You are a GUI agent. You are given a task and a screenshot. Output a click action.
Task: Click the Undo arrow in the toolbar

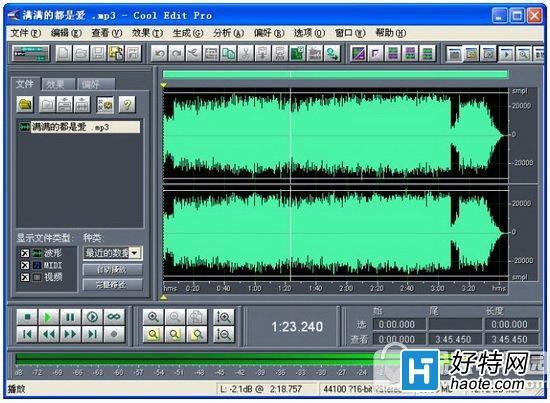pos(160,54)
